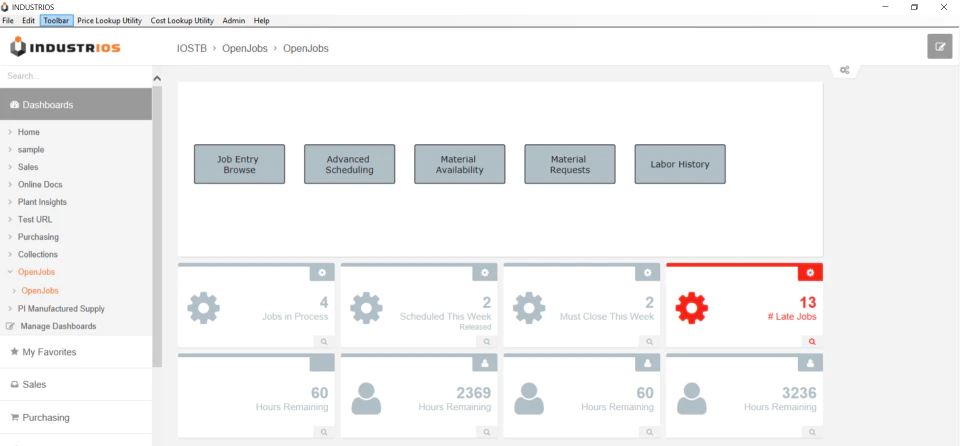Open the File menu

coord(8,20)
